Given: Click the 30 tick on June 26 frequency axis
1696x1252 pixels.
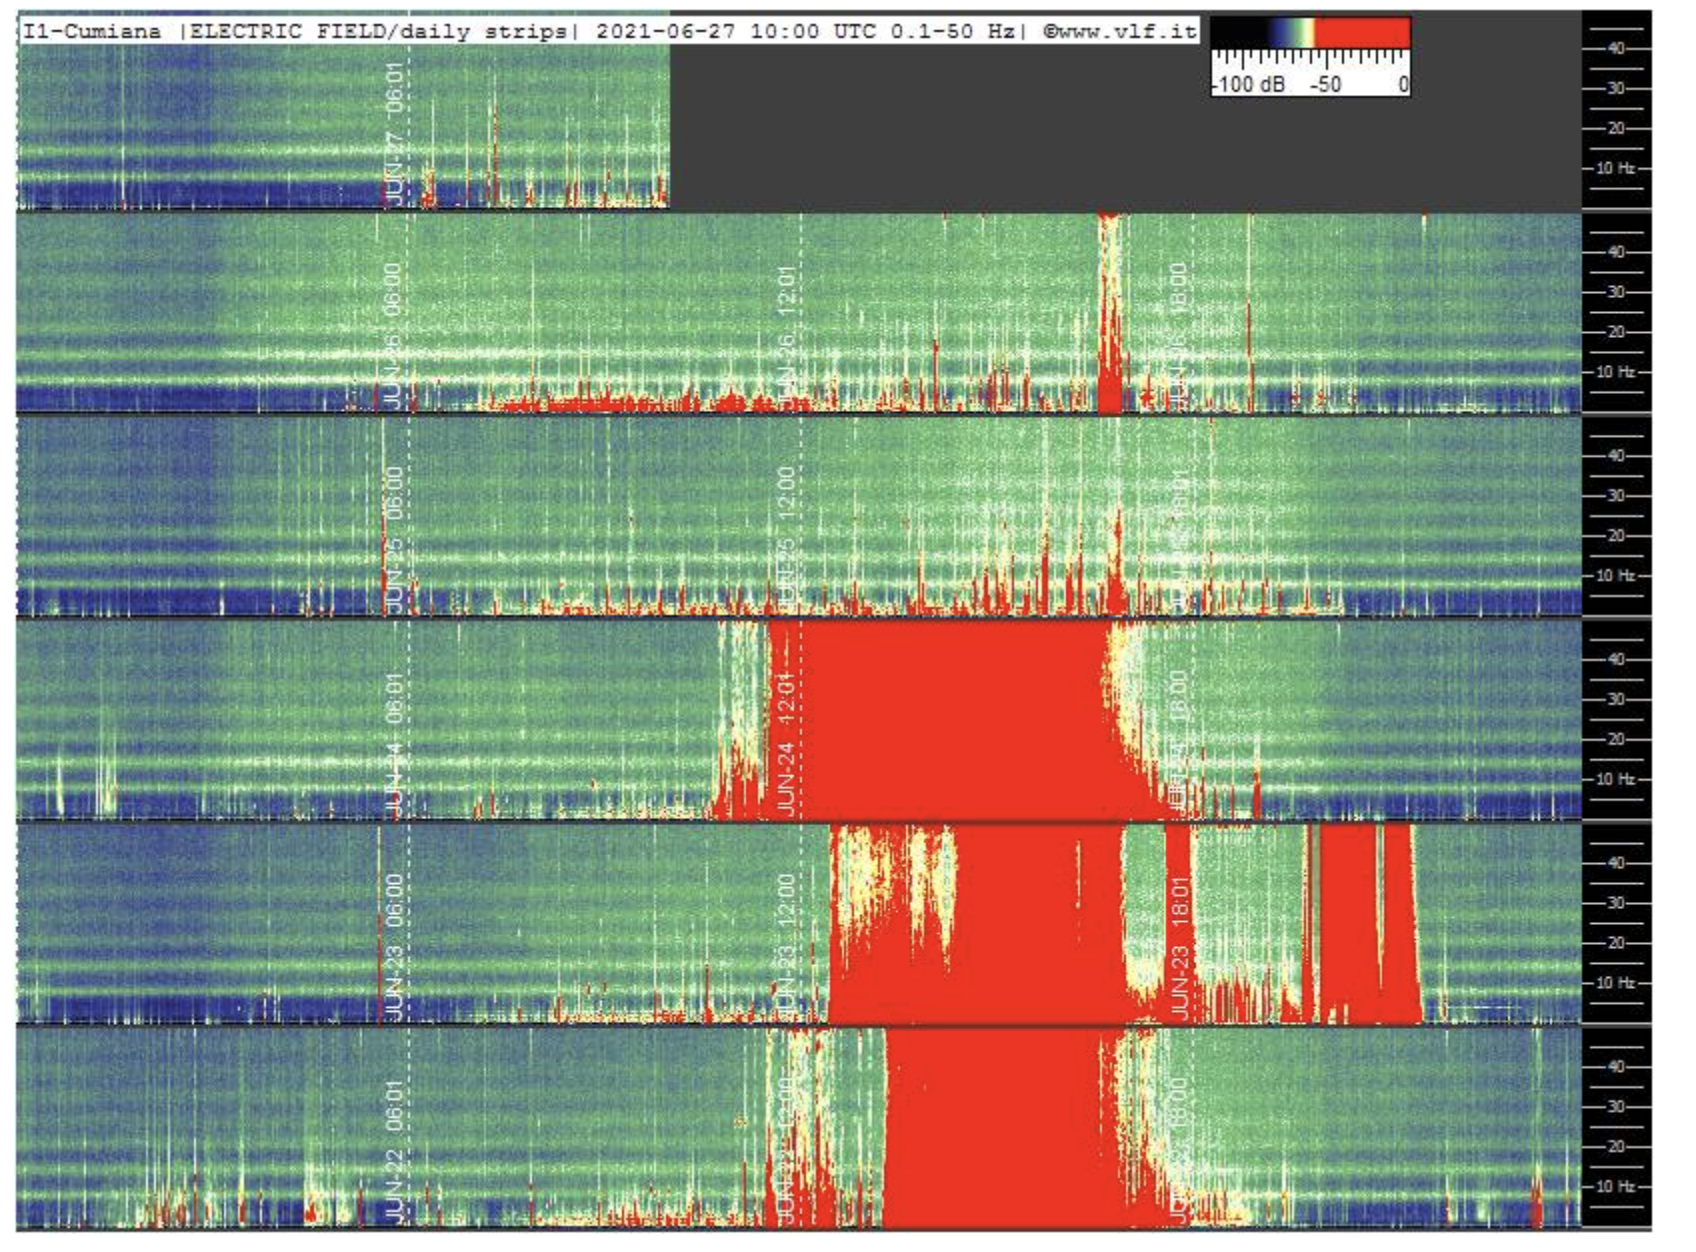Looking at the screenshot, I should pos(1615,292).
